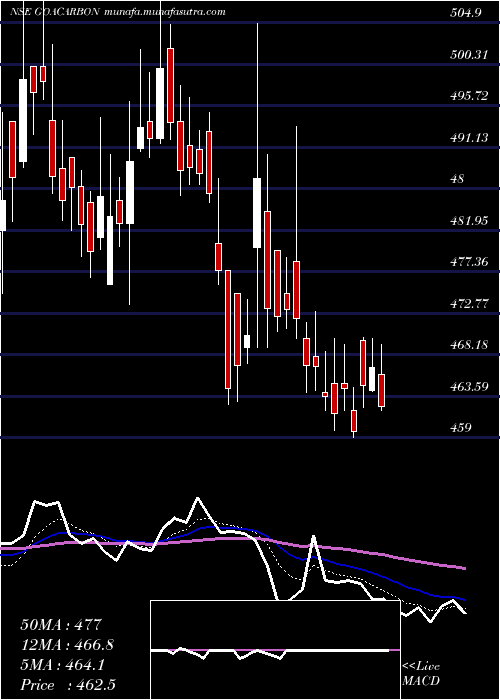Click the 12MA : 466.8 reading

(67, 645)
